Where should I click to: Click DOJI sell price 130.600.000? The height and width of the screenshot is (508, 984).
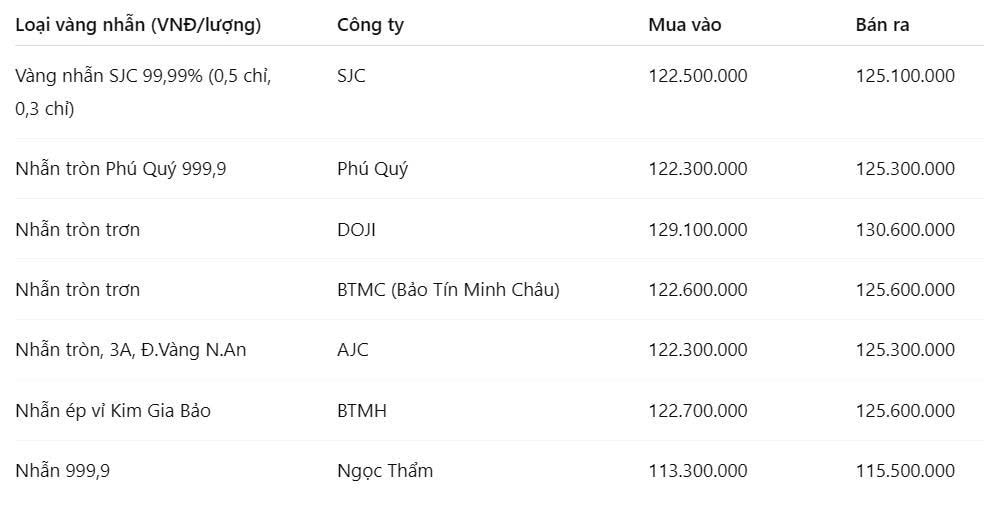tap(905, 230)
